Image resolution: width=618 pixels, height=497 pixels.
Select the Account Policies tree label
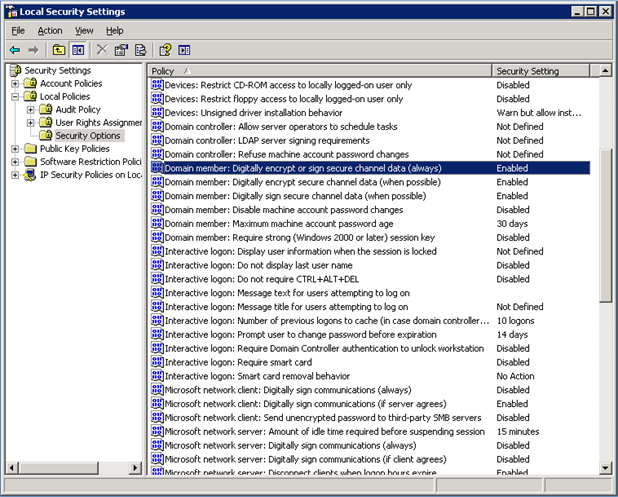71,84
